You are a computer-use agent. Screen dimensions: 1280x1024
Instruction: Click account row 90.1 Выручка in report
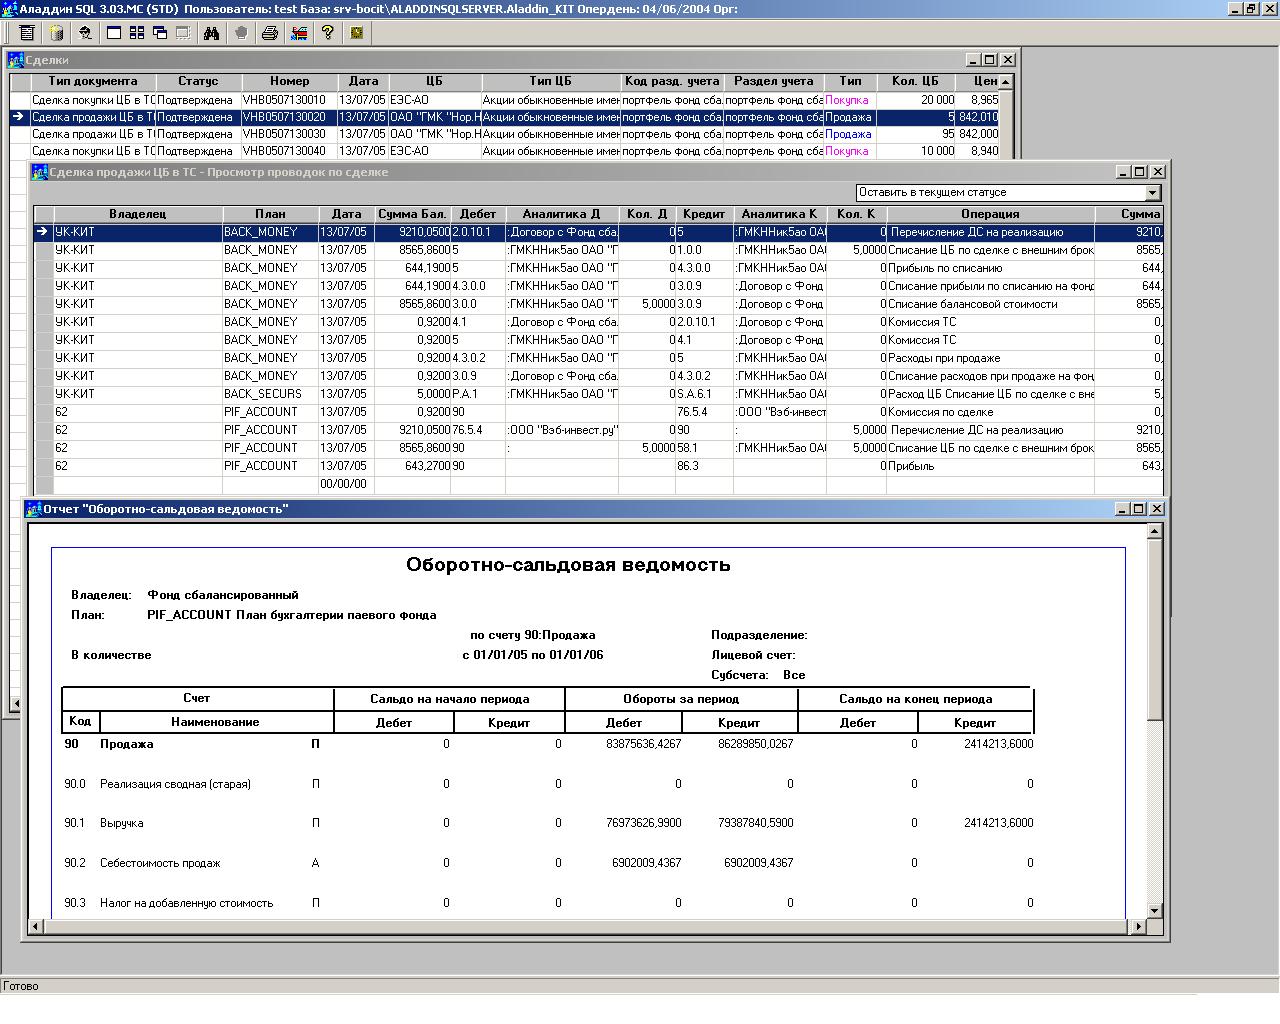548,823
